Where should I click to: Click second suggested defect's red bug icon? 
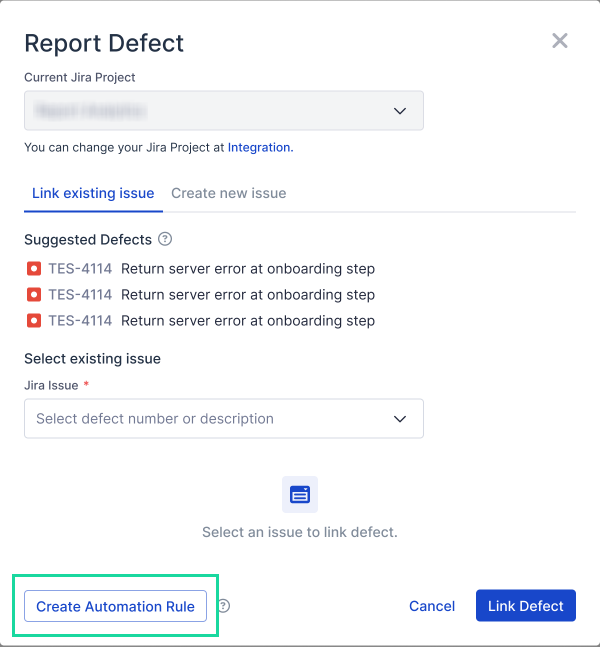[x=33, y=295]
